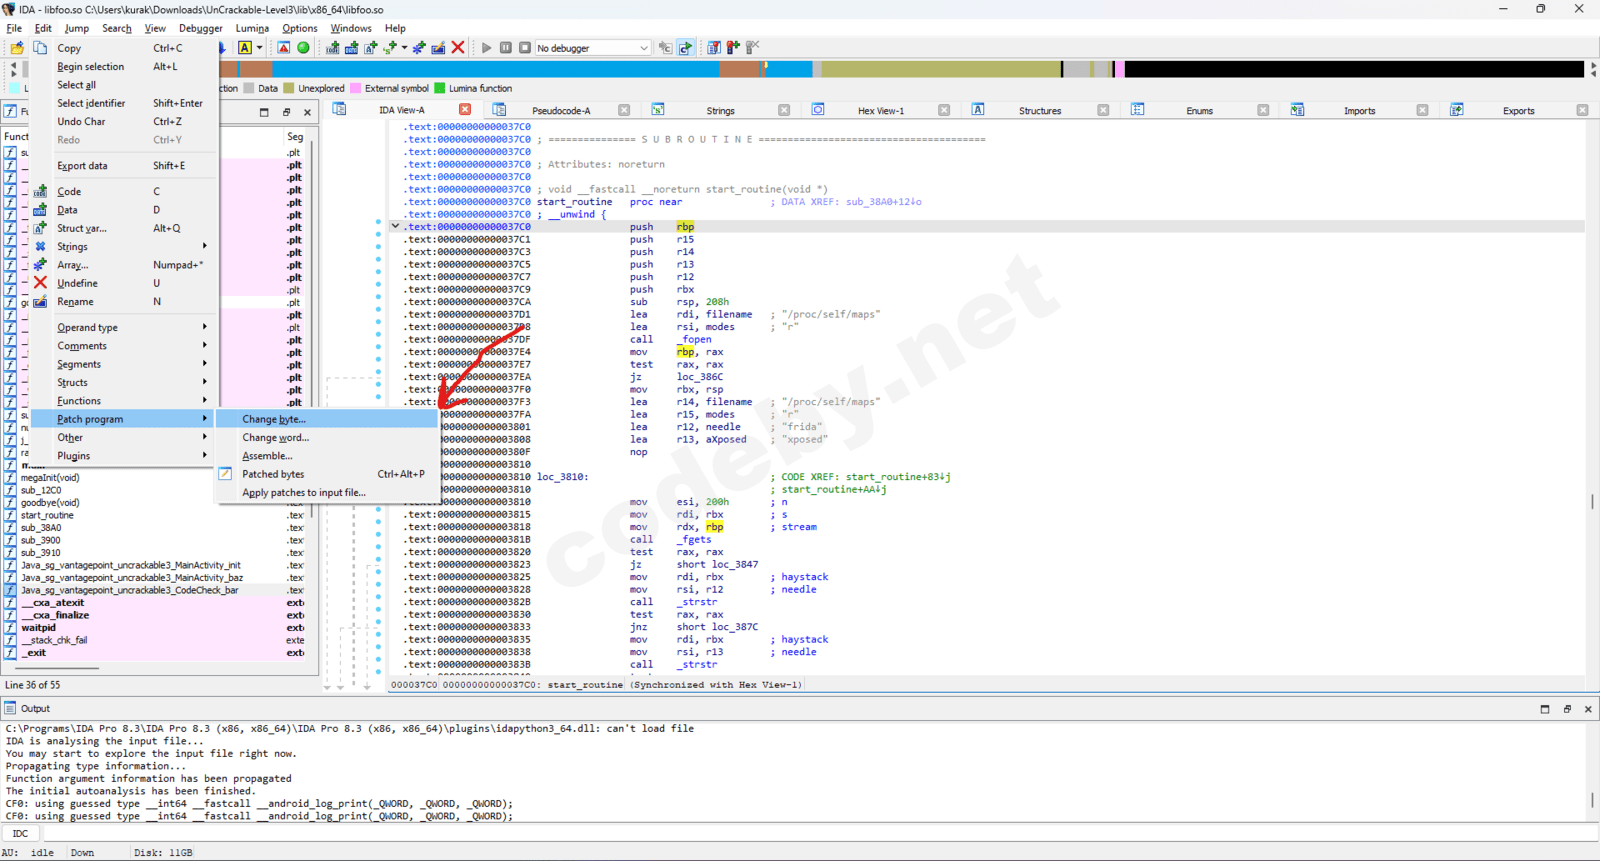This screenshot has width=1600, height=861.
Task: Click the Struct var menu item icon
Action: (41, 228)
